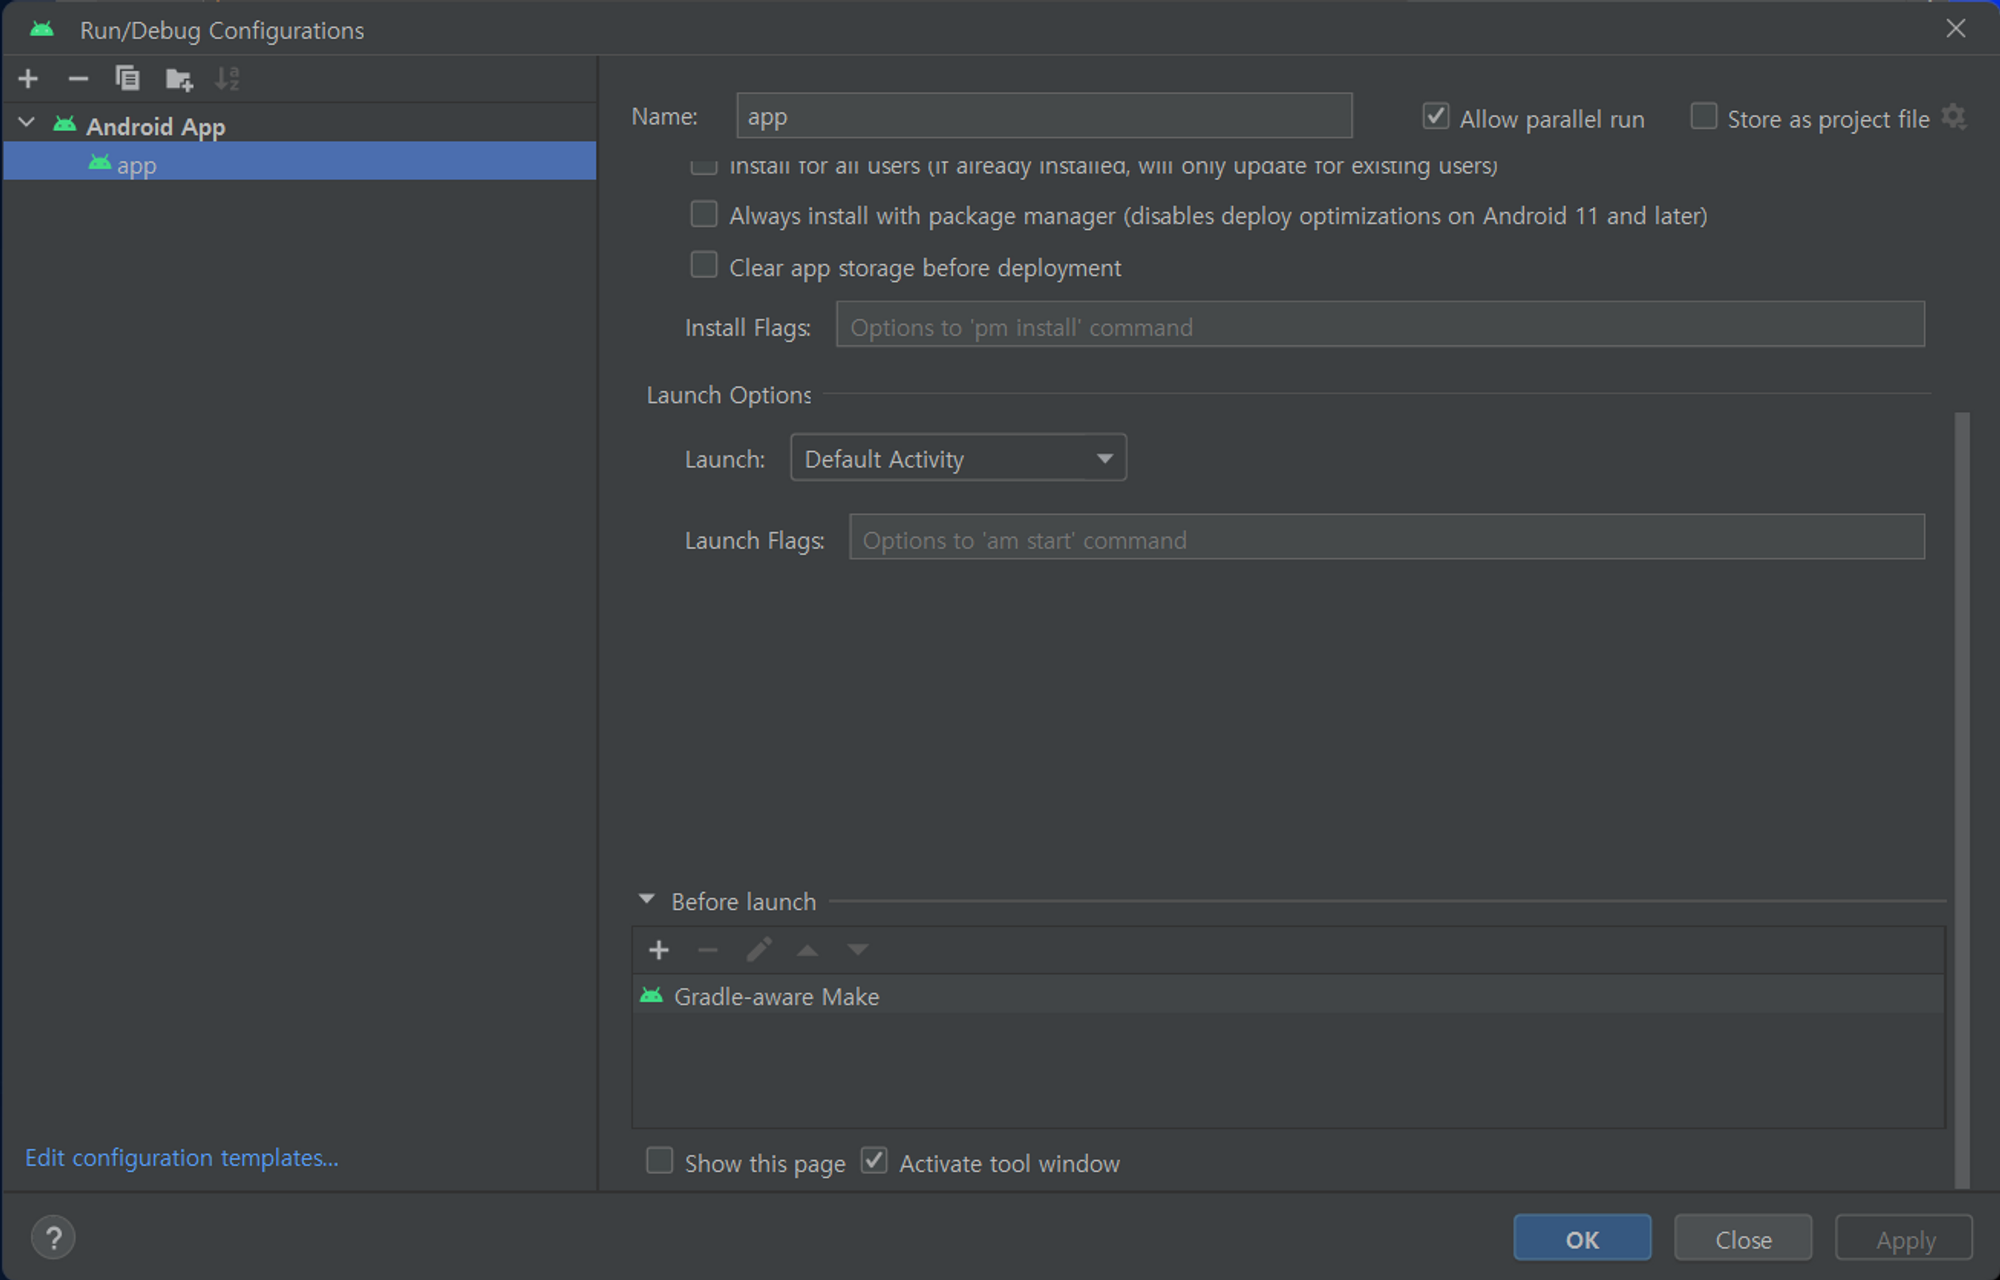Copy the selected configuration
The image size is (2000, 1280).
(127, 79)
